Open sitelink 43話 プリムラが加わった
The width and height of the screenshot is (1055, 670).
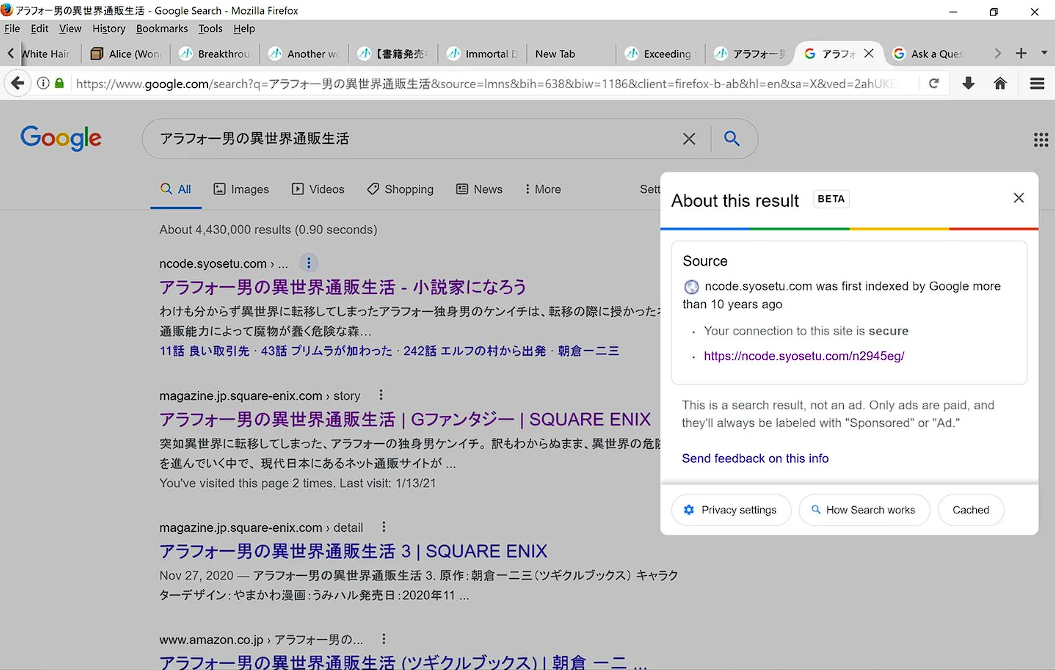click(x=326, y=351)
